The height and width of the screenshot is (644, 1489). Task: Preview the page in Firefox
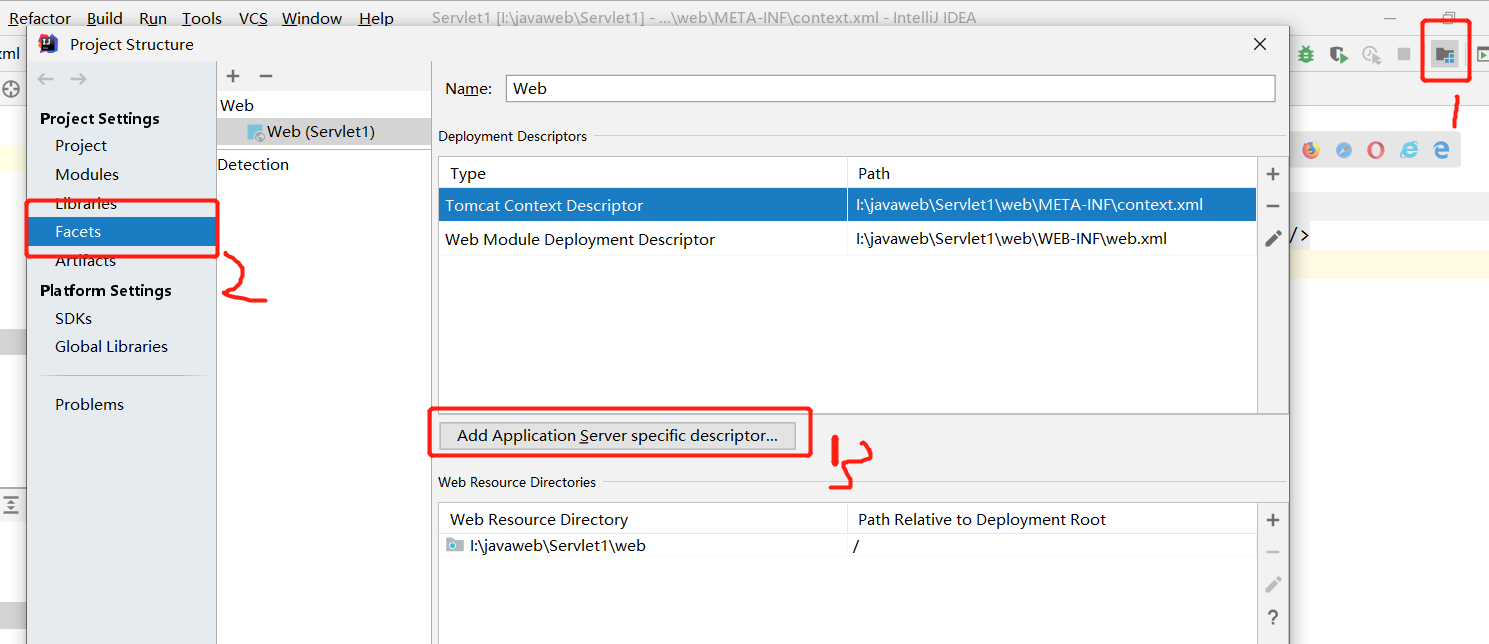pos(1311,150)
